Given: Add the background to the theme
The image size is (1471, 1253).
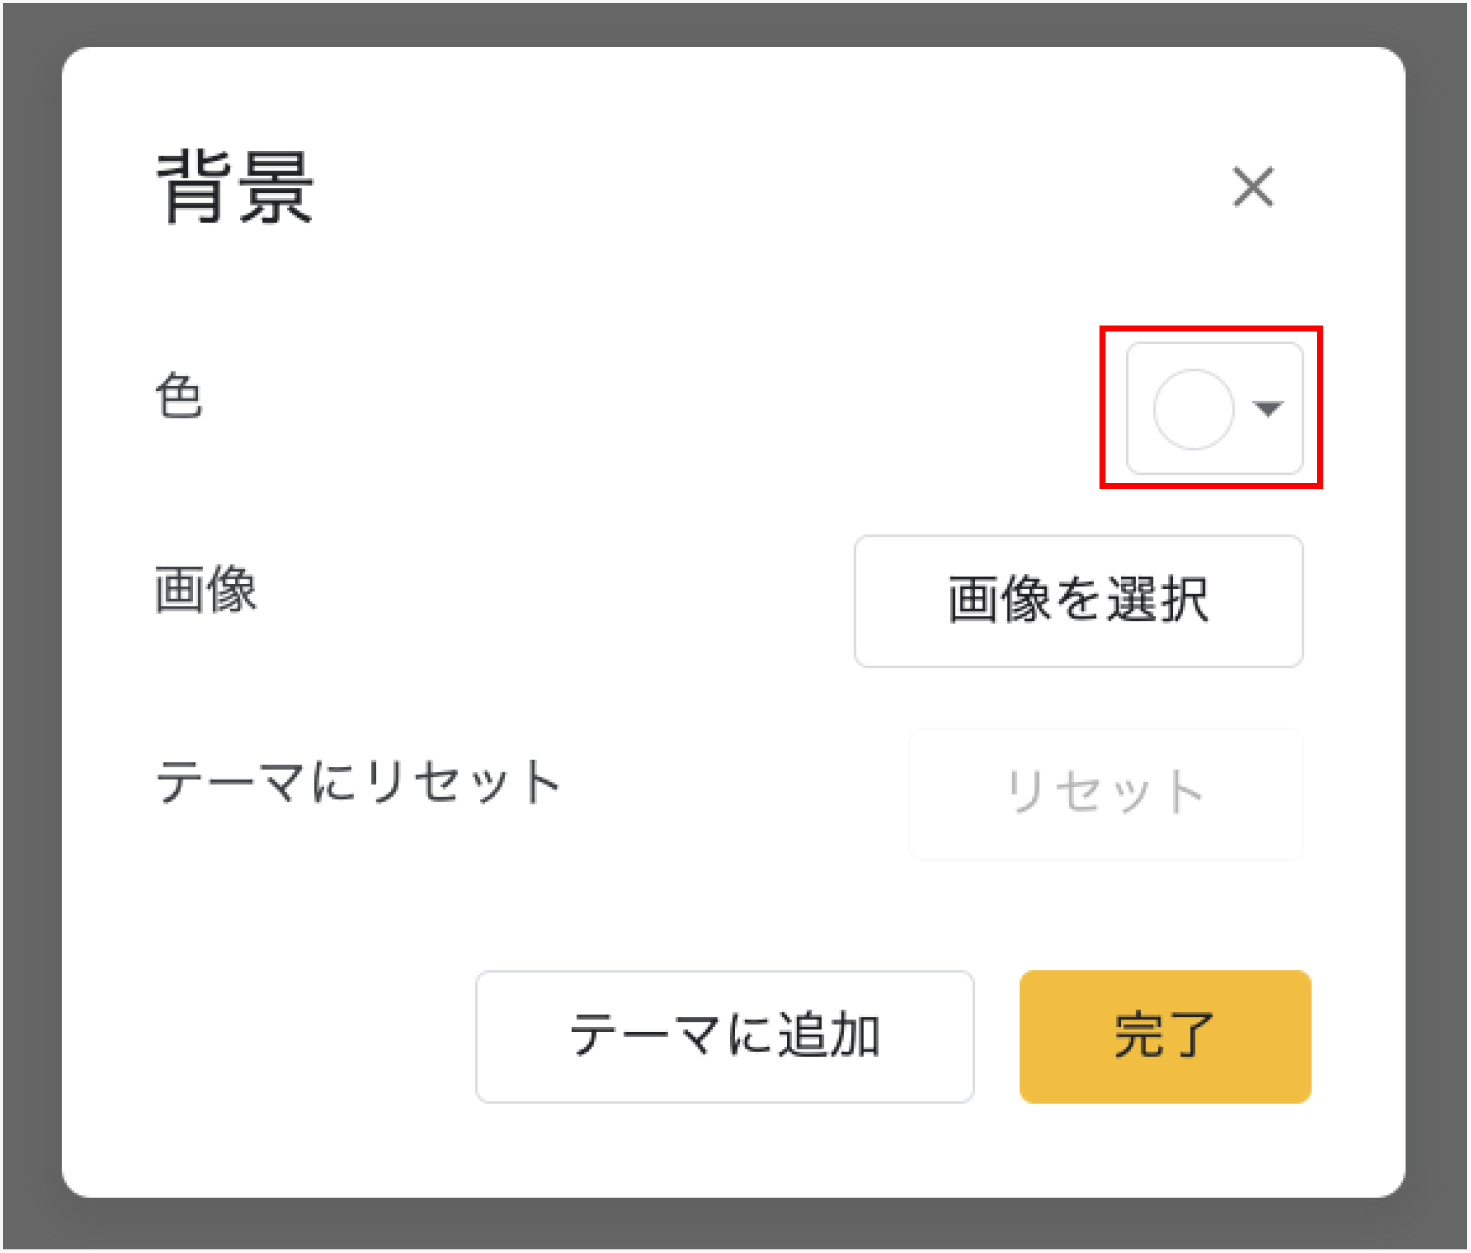Looking at the screenshot, I should (x=724, y=1036).
